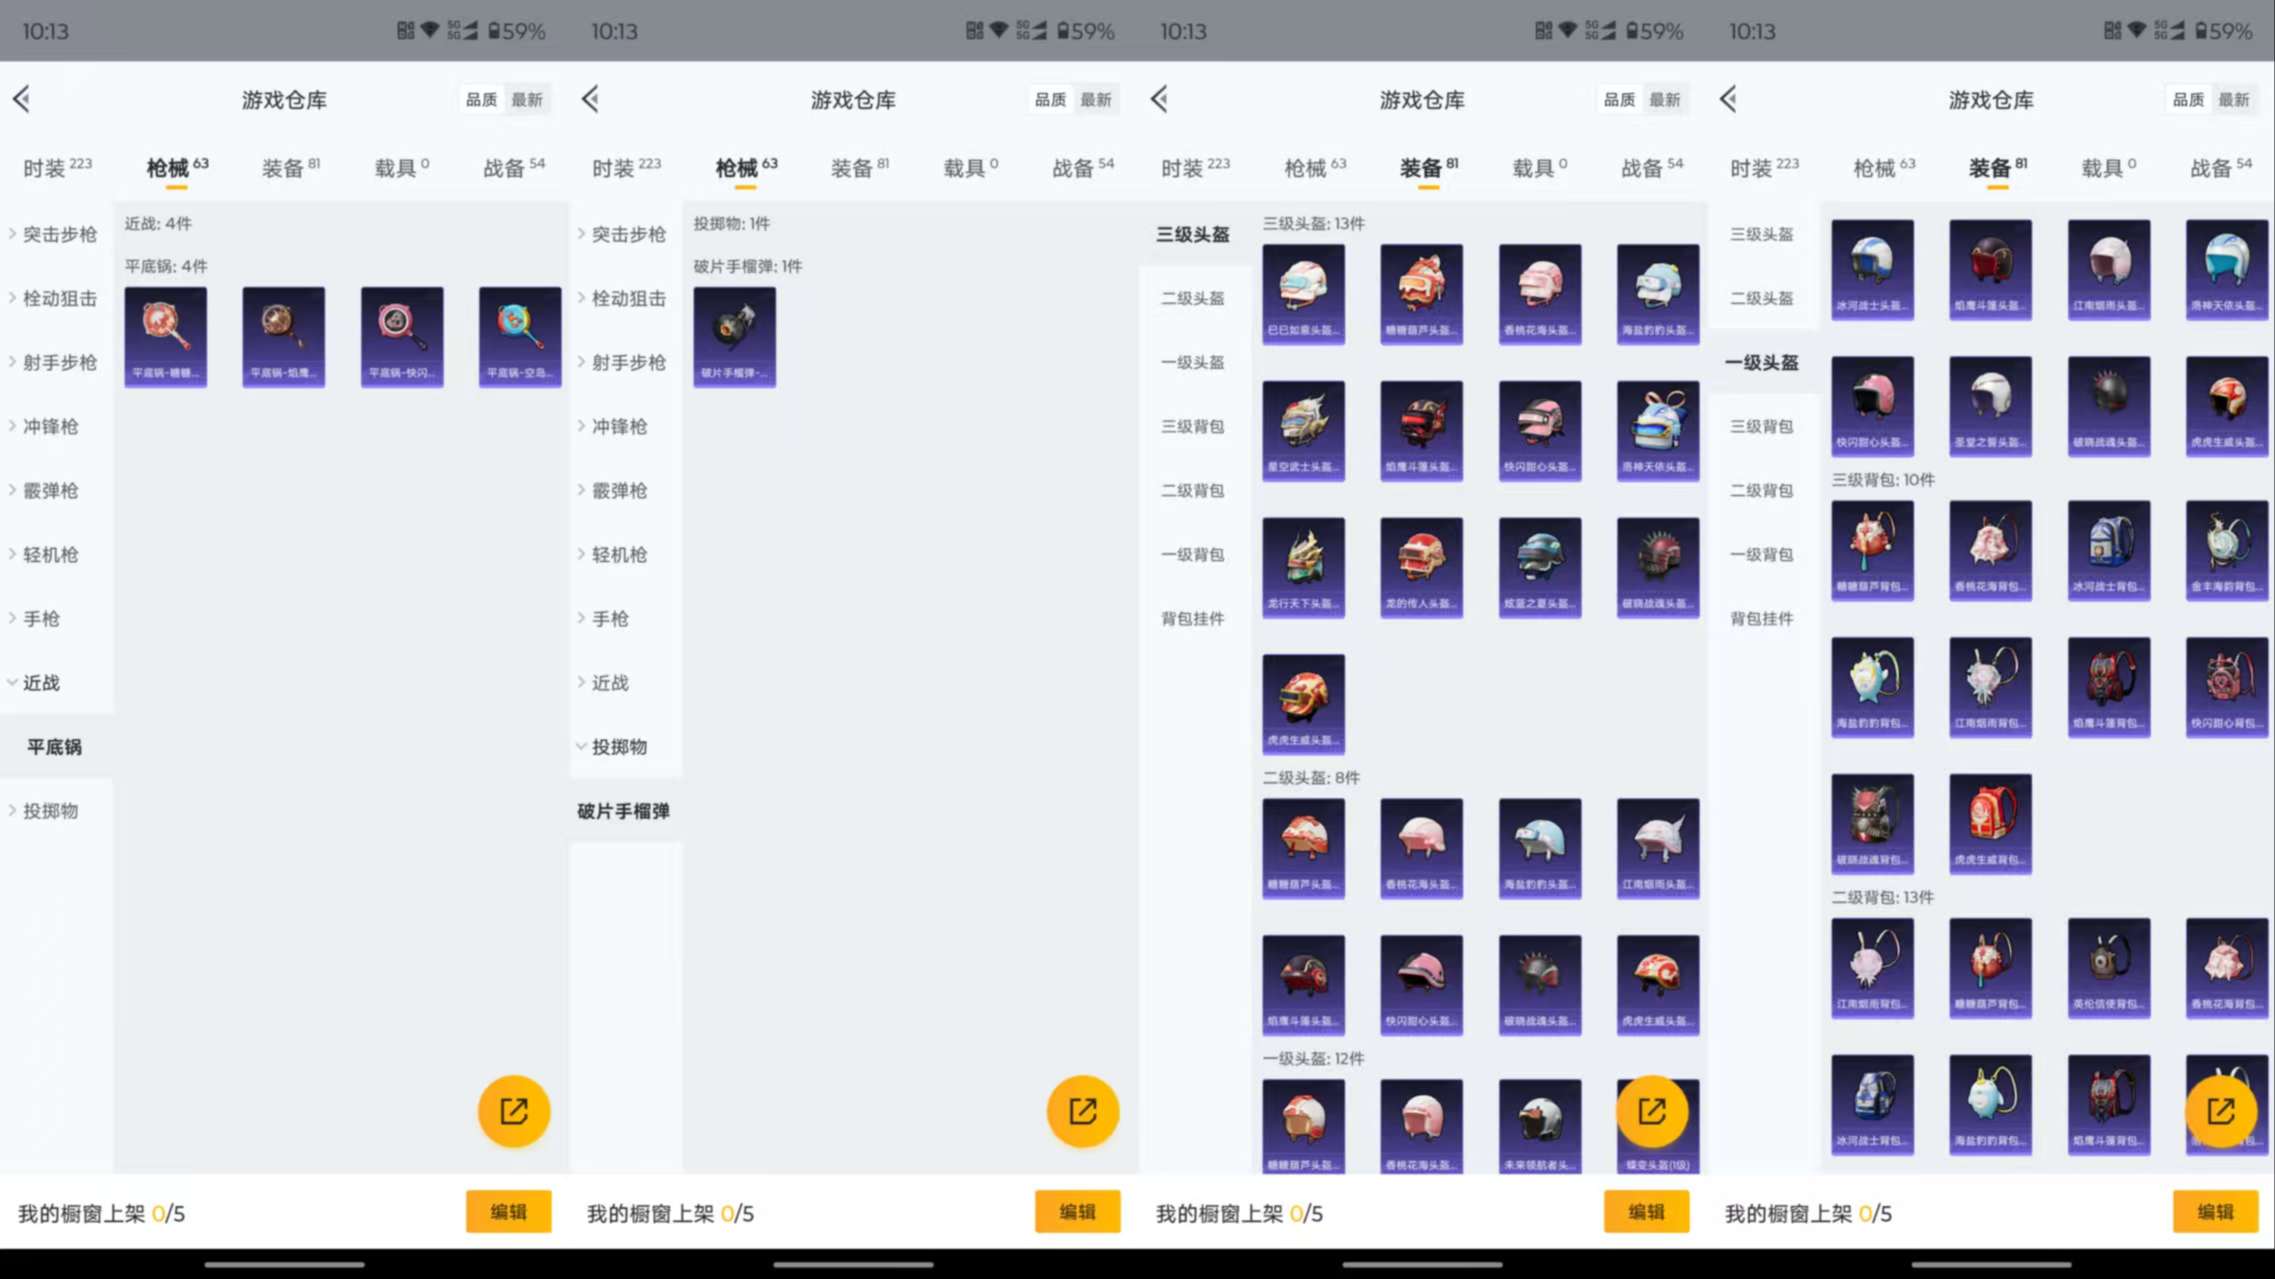
Task: Sort by 品质 on the 一级头盔-selected screen
Action: tap(2188, 100)
